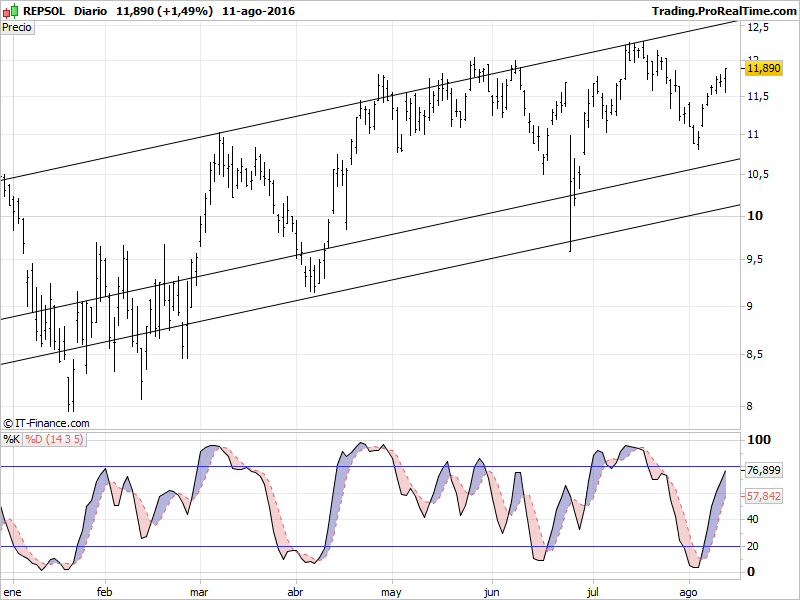Click the 'ago' month on time axis
800x600 pixels.
click(690, 591)
